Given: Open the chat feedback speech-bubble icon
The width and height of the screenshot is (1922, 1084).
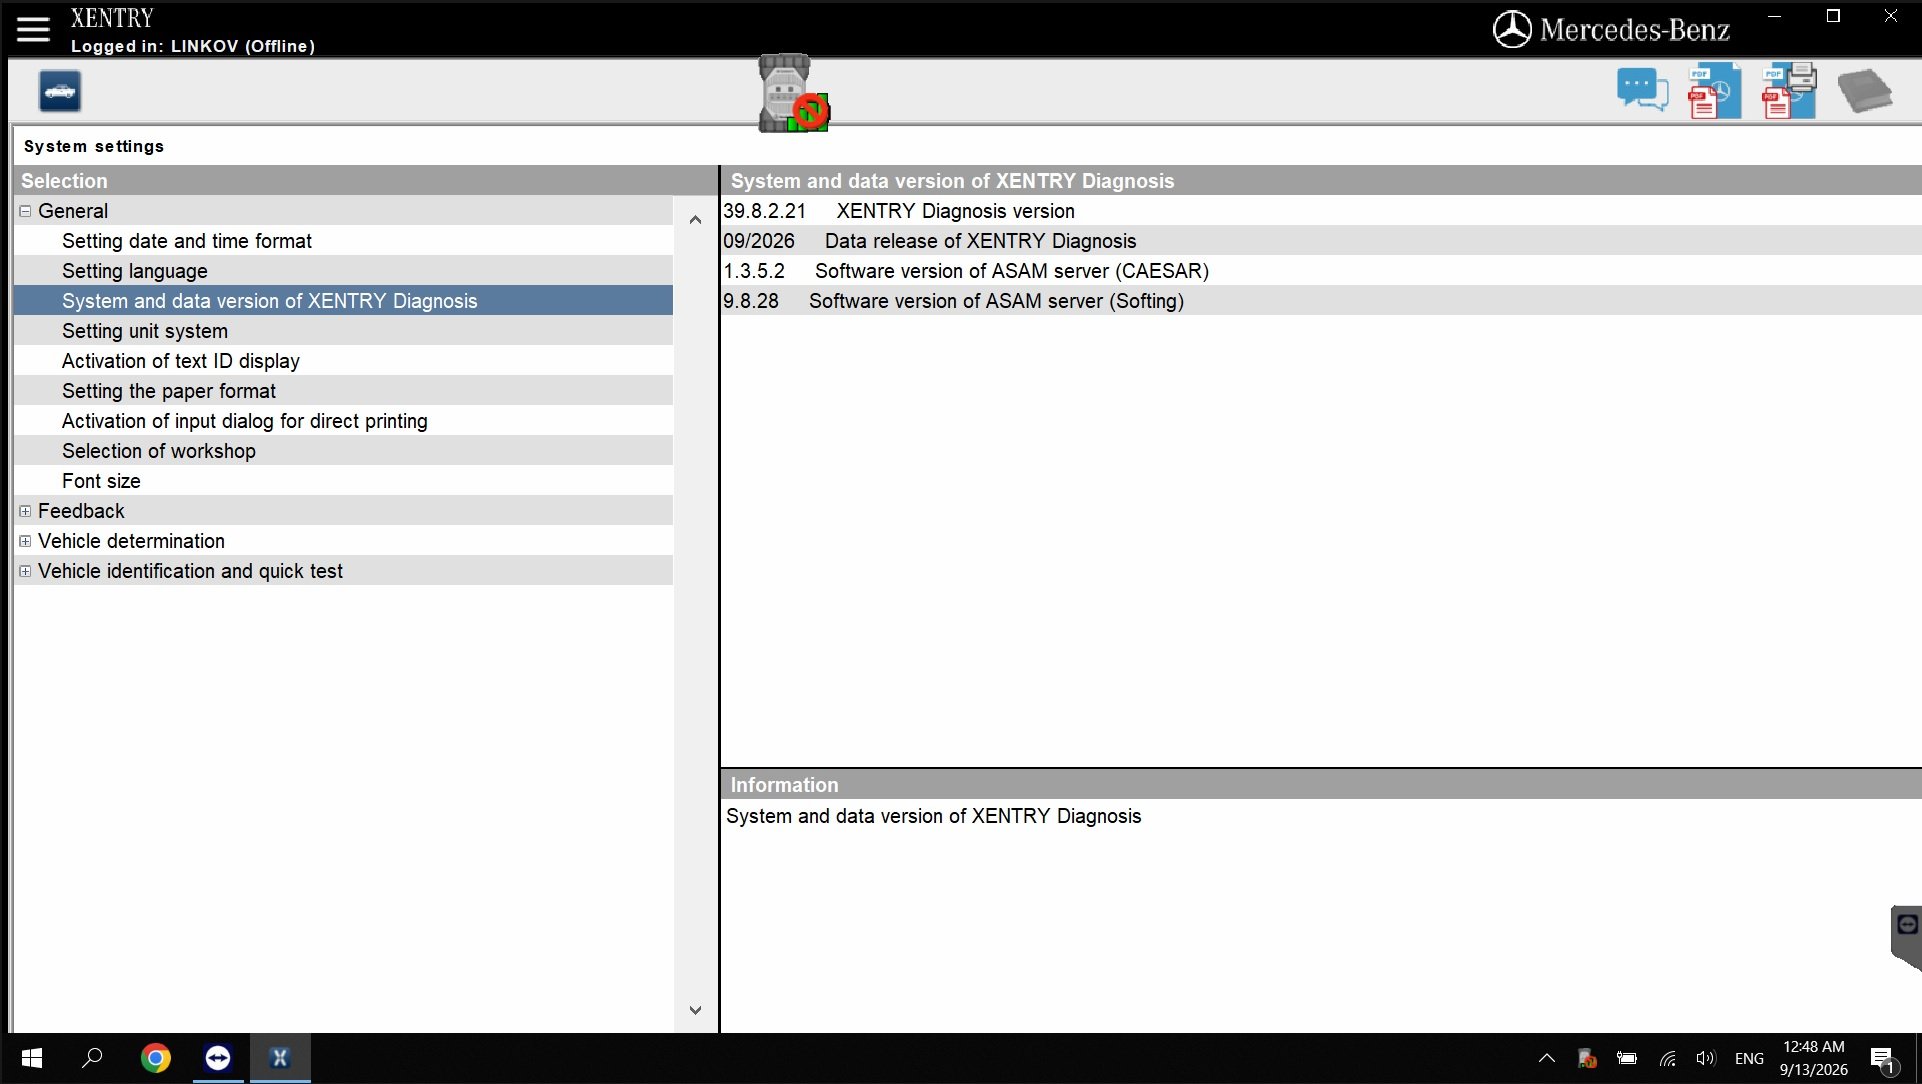Looking at the screenshot, I should tap(1642, 90).
